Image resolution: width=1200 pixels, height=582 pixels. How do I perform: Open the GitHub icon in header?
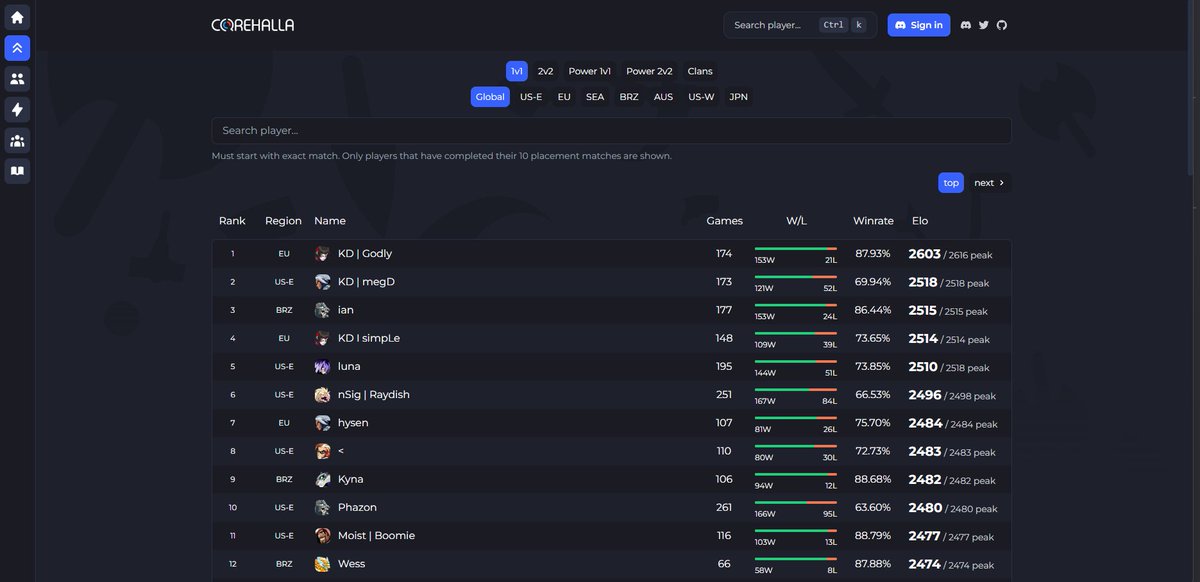(x=1002, y=25)
